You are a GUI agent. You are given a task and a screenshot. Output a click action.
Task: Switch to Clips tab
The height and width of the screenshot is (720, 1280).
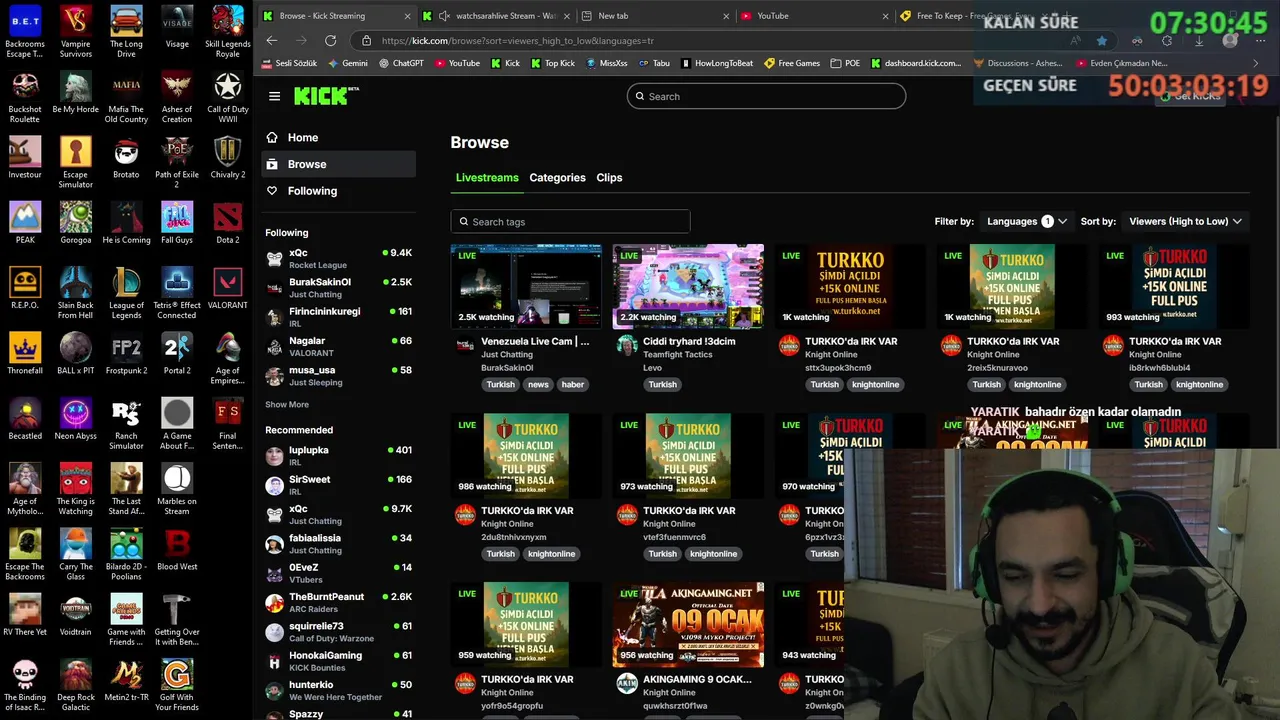tap(609, 177)
